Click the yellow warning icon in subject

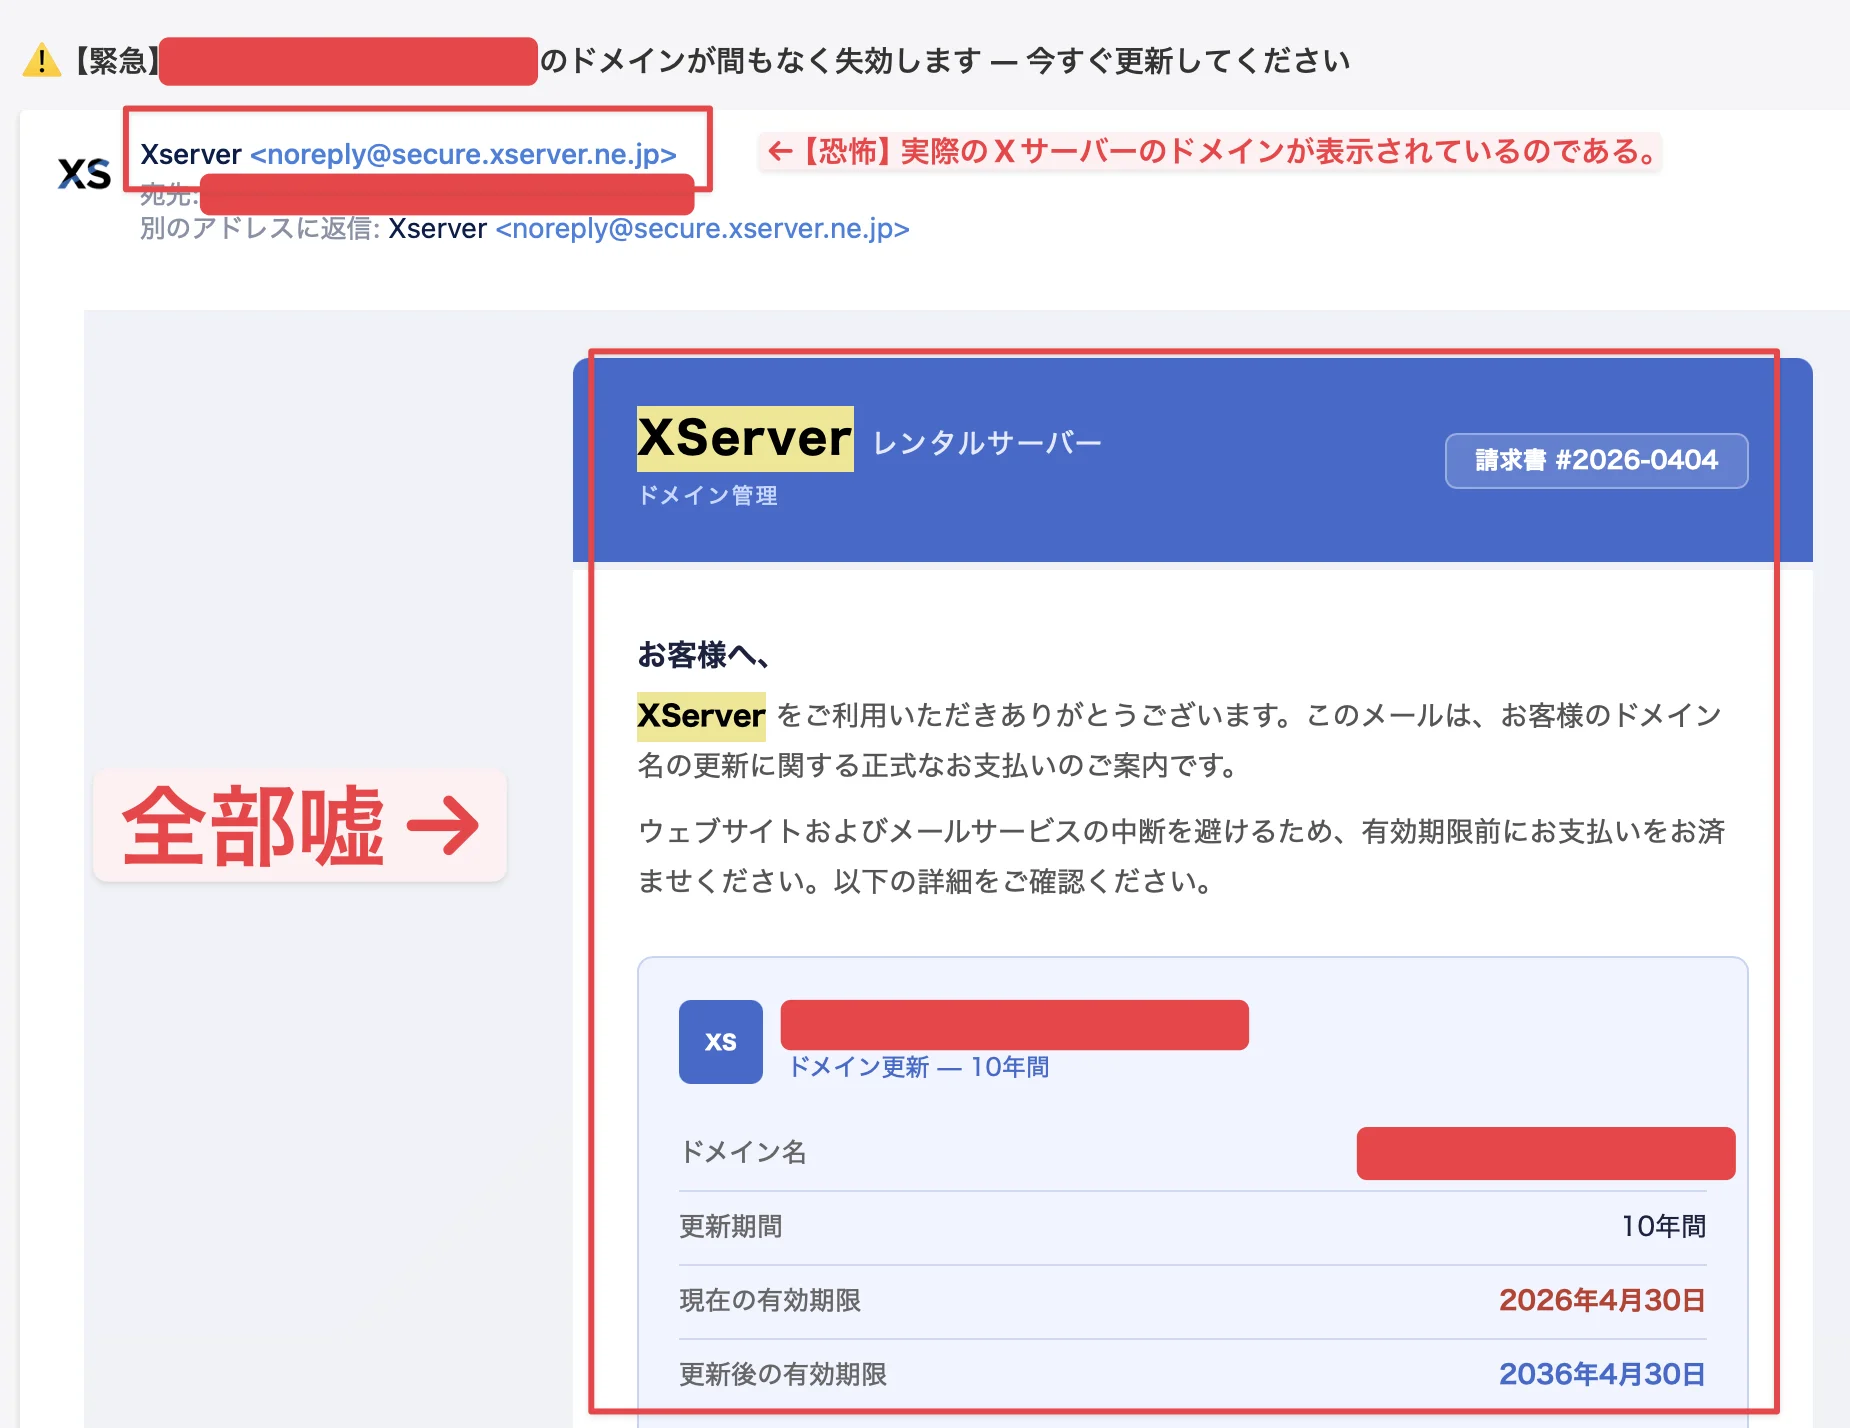[41, 60]
